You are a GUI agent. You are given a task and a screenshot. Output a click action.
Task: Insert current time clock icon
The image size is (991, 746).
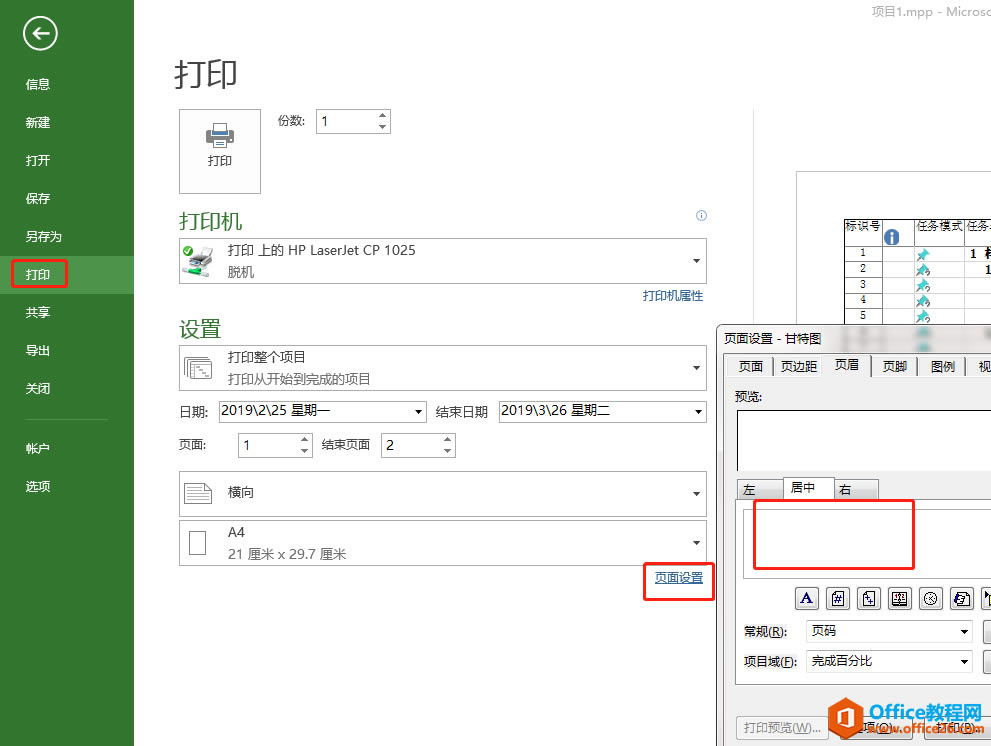930,598
